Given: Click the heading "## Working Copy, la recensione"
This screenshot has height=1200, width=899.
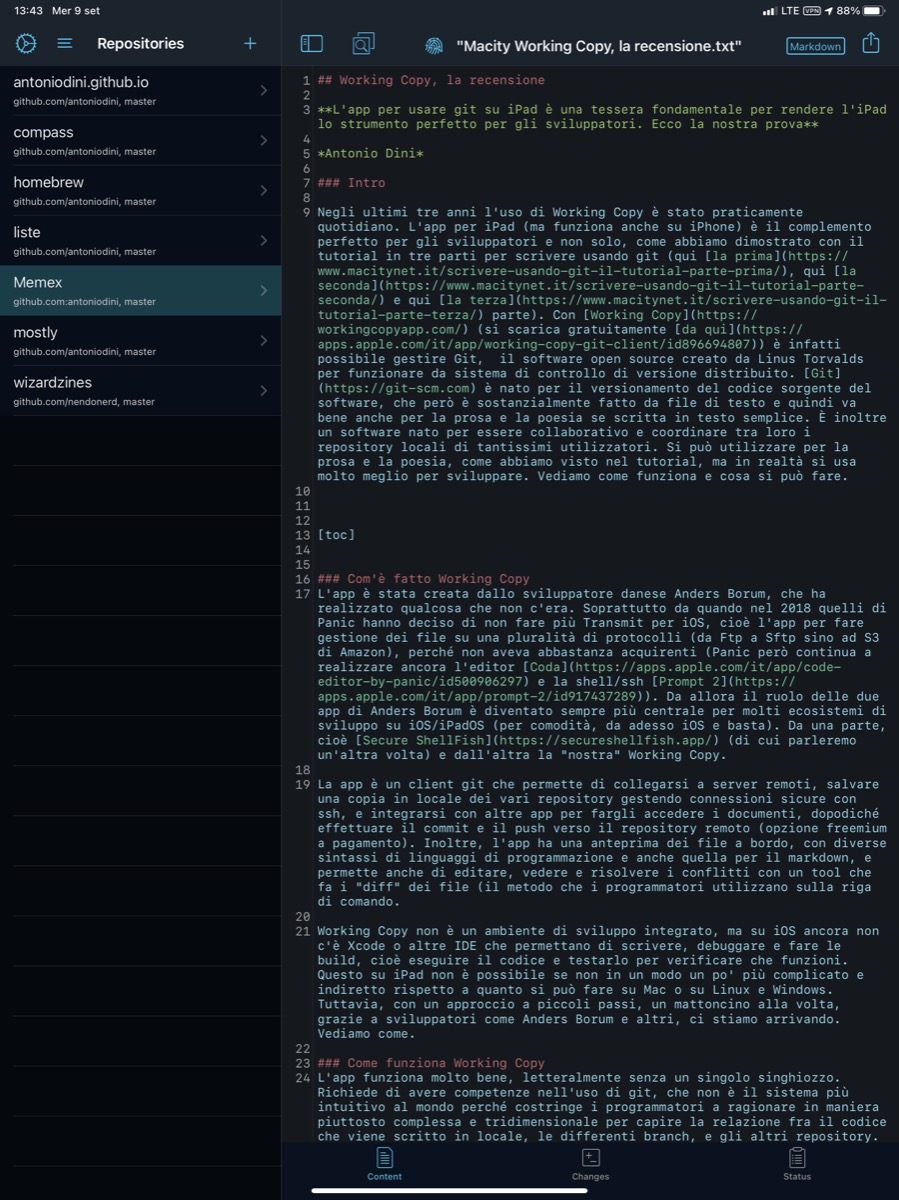Looking at the screenshot, I should [x=431, y=80].
